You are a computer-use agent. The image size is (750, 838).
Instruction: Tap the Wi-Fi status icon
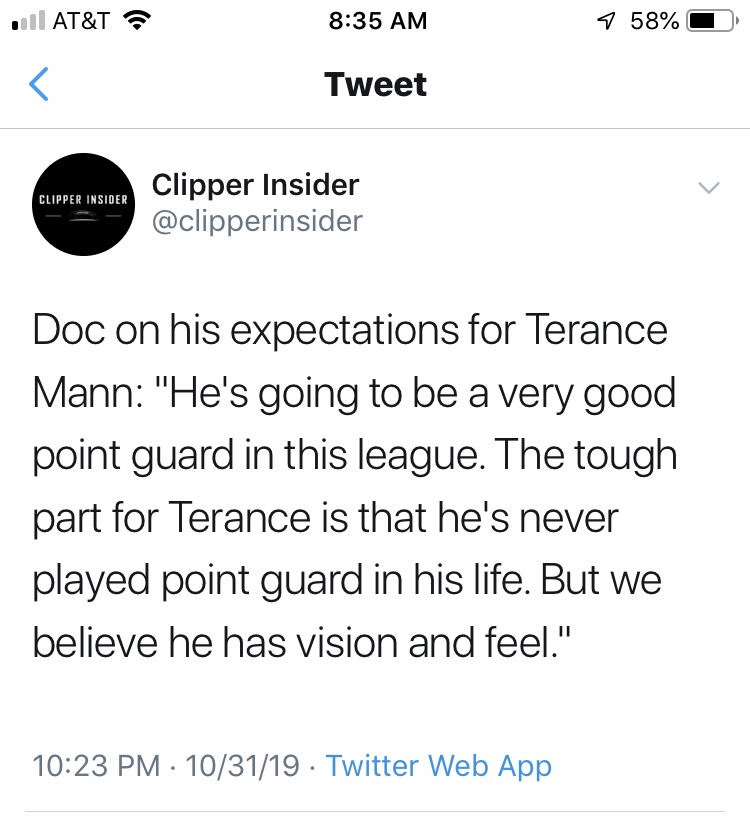pos(134,20)
